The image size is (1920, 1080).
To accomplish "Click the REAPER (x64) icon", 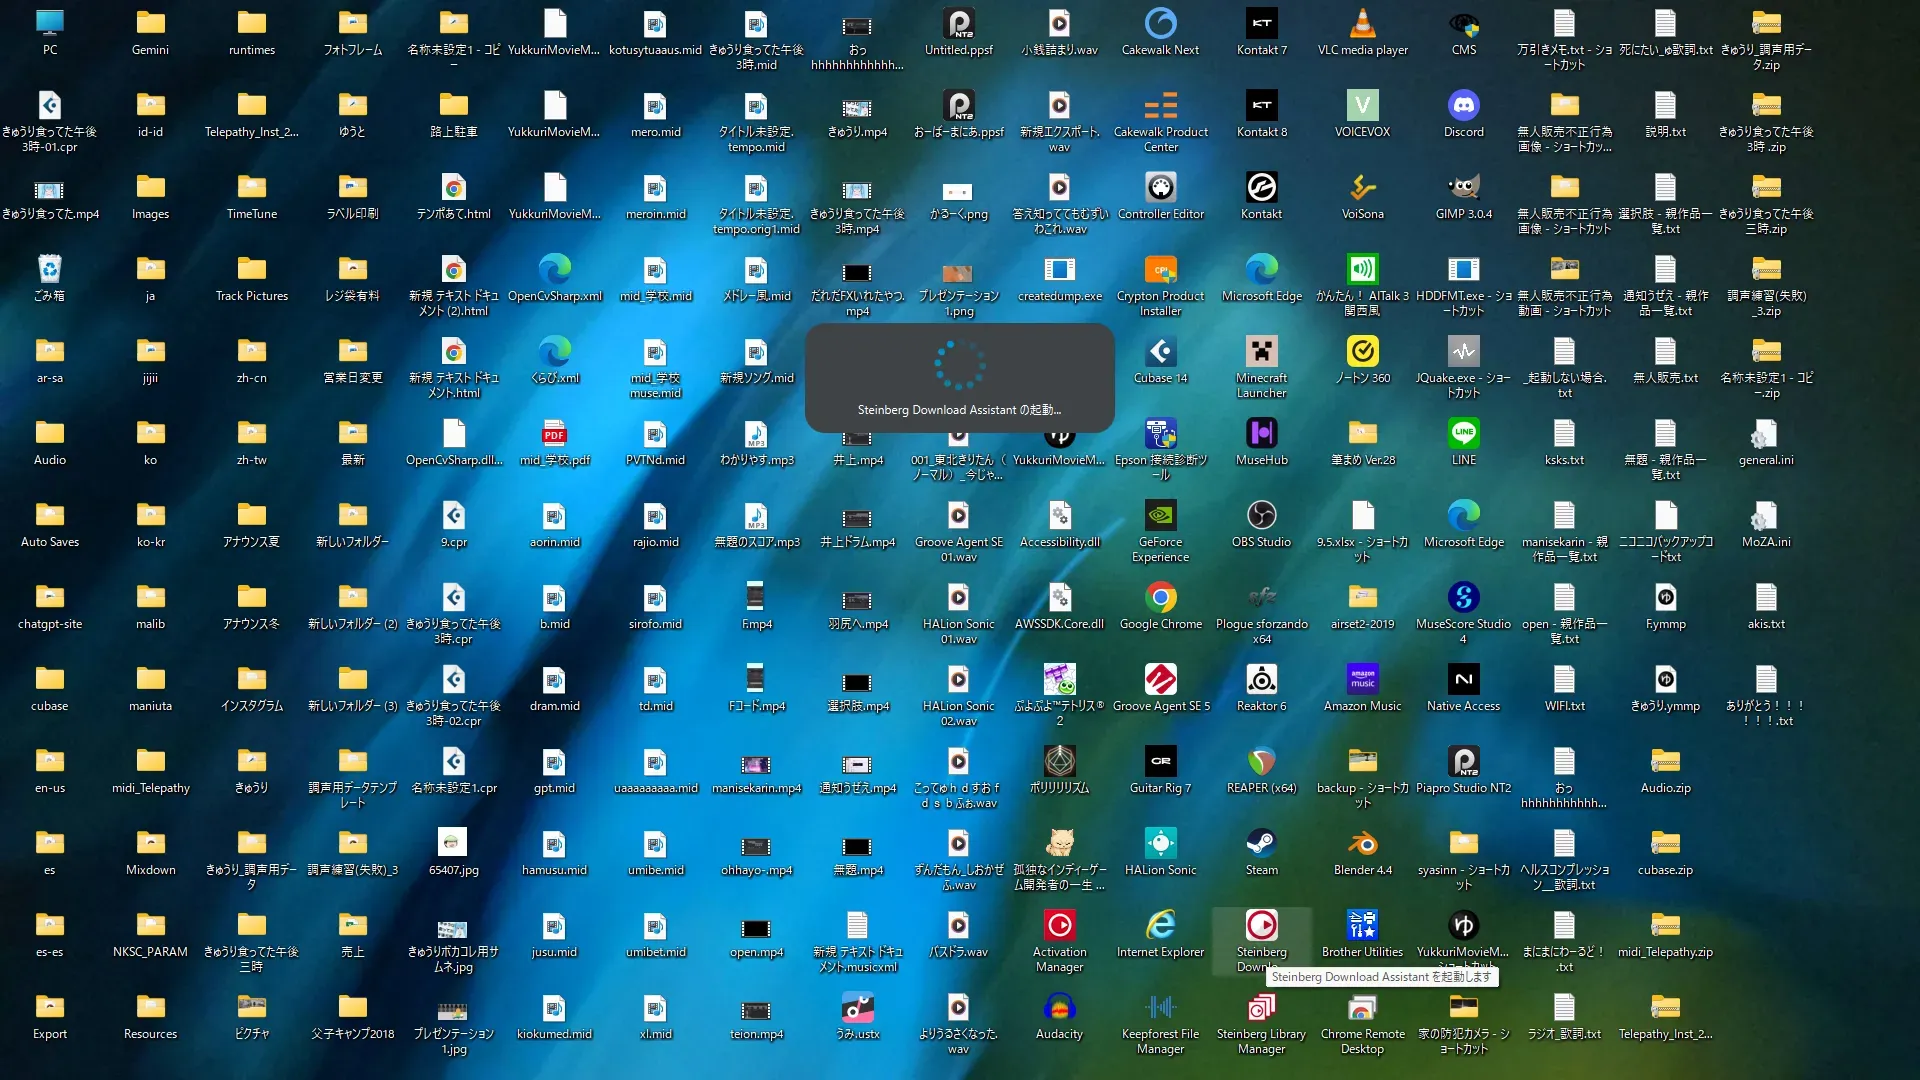I will point(1261,762).
